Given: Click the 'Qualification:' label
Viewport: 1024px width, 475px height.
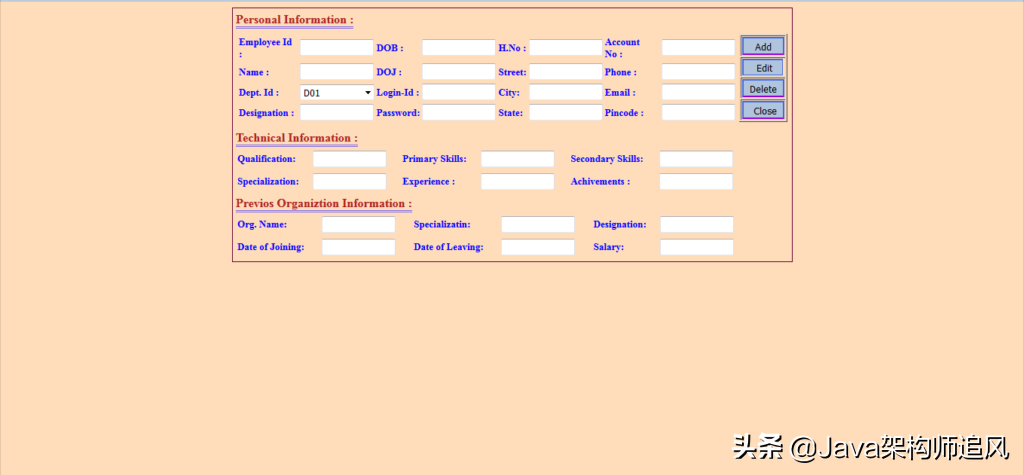Looking at the screenshot, I should click(266, 159).
